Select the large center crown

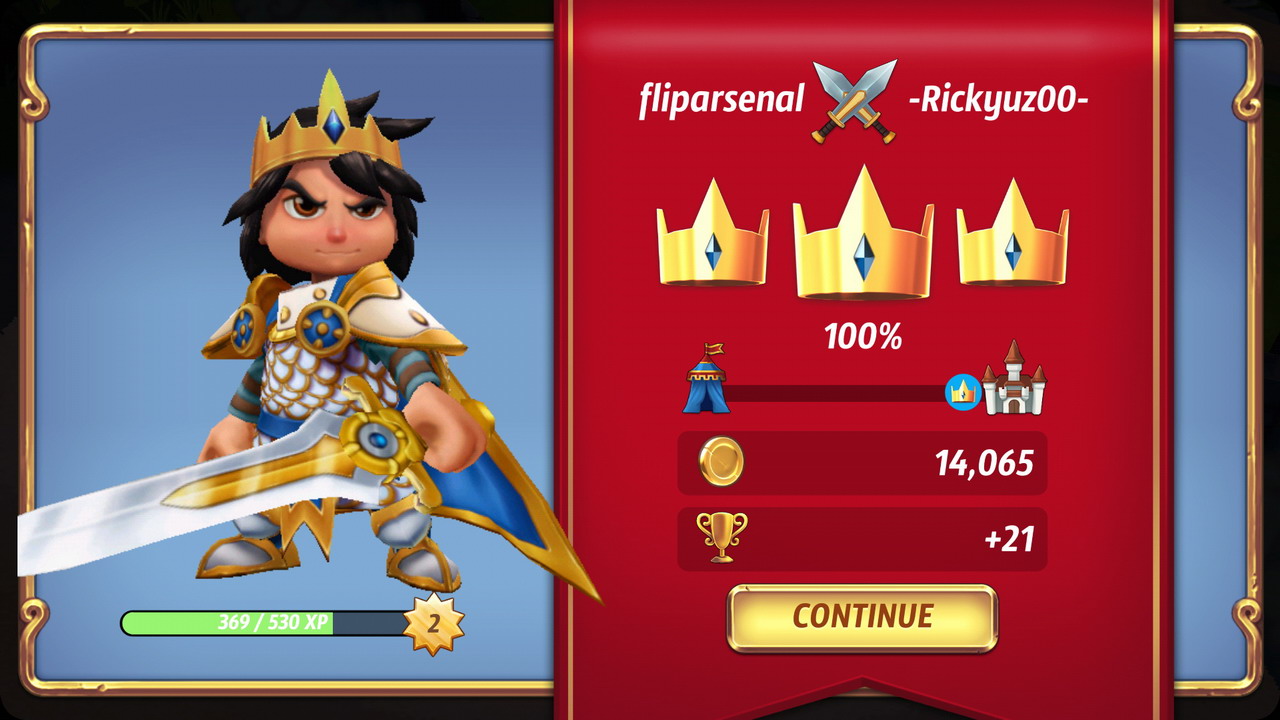coord(863,233)
